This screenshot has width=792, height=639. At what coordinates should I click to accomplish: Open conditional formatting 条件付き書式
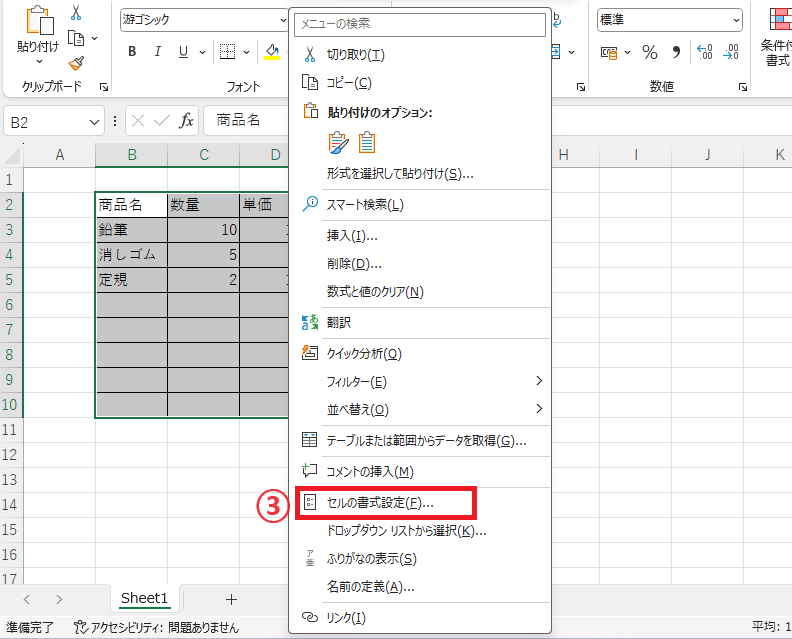click(x=778, y=37)
